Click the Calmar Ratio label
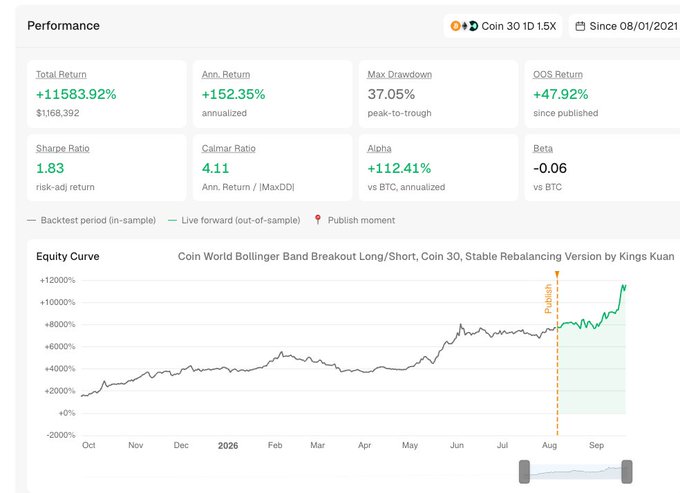 (x=229, y=148)
